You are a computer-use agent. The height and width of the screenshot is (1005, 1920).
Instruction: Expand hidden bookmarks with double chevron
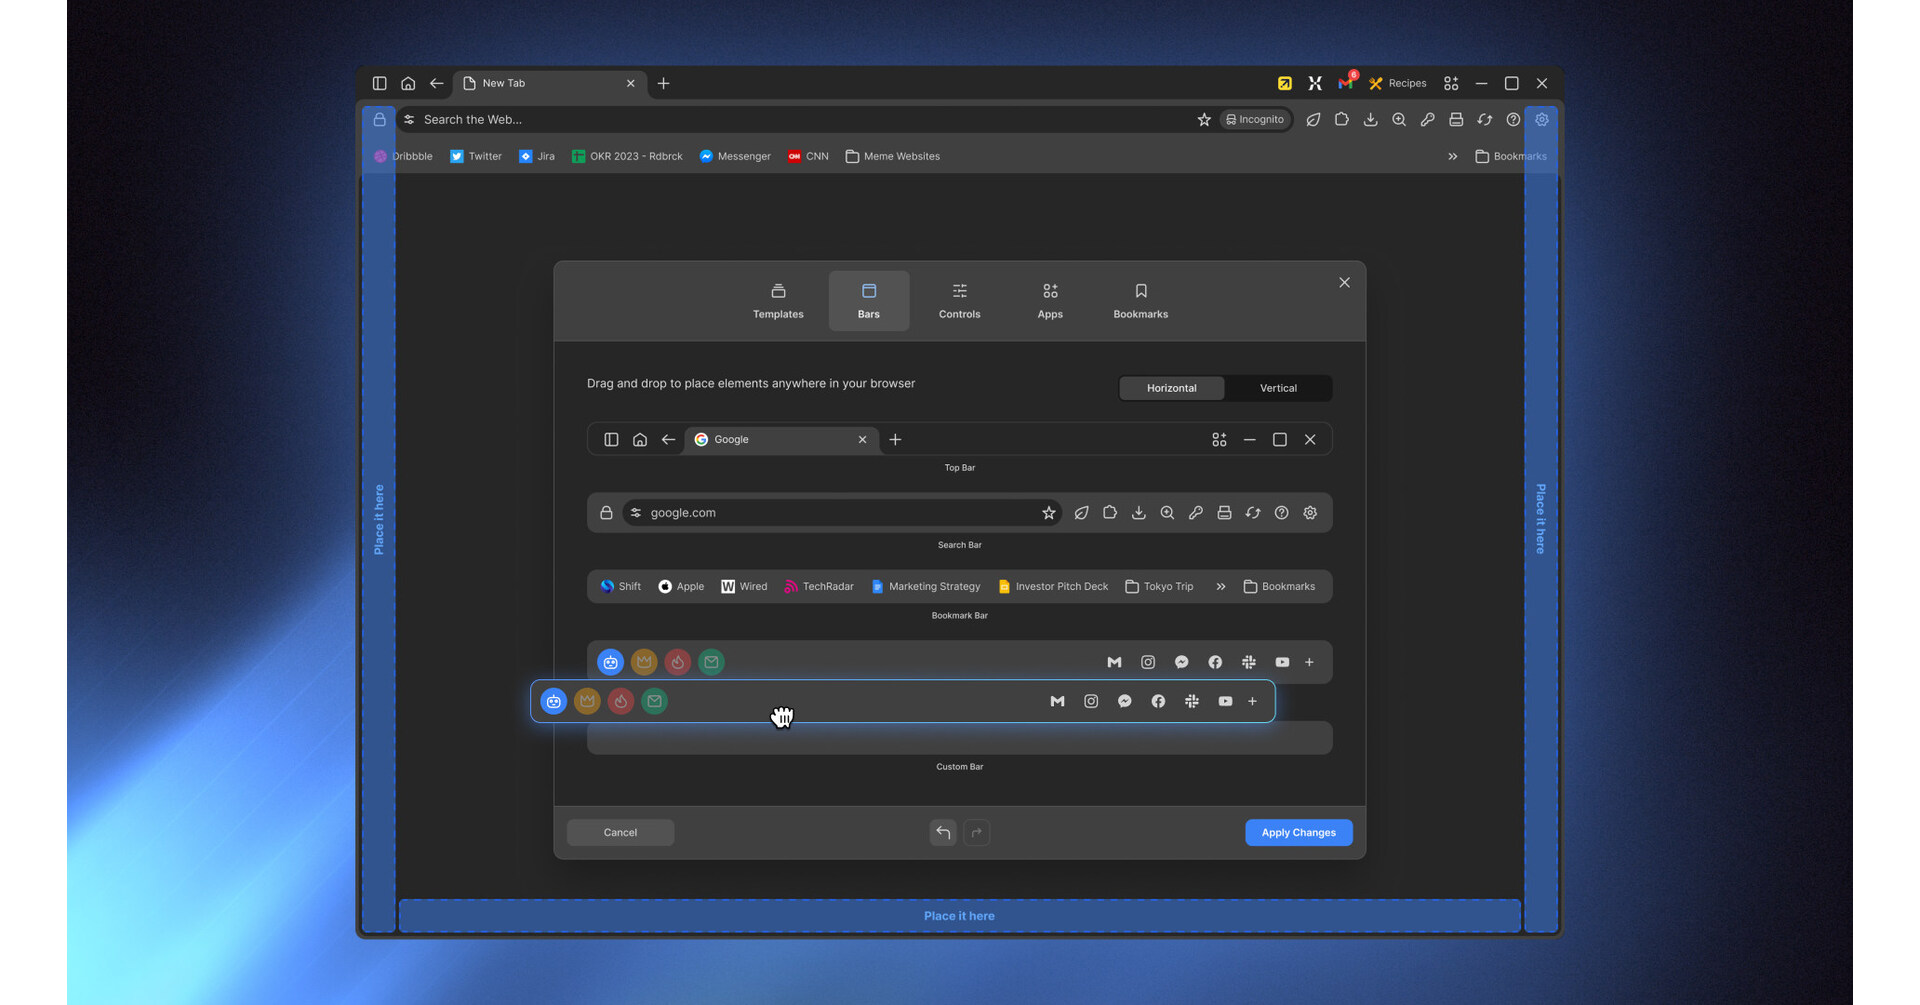(x=1452, y=156)
